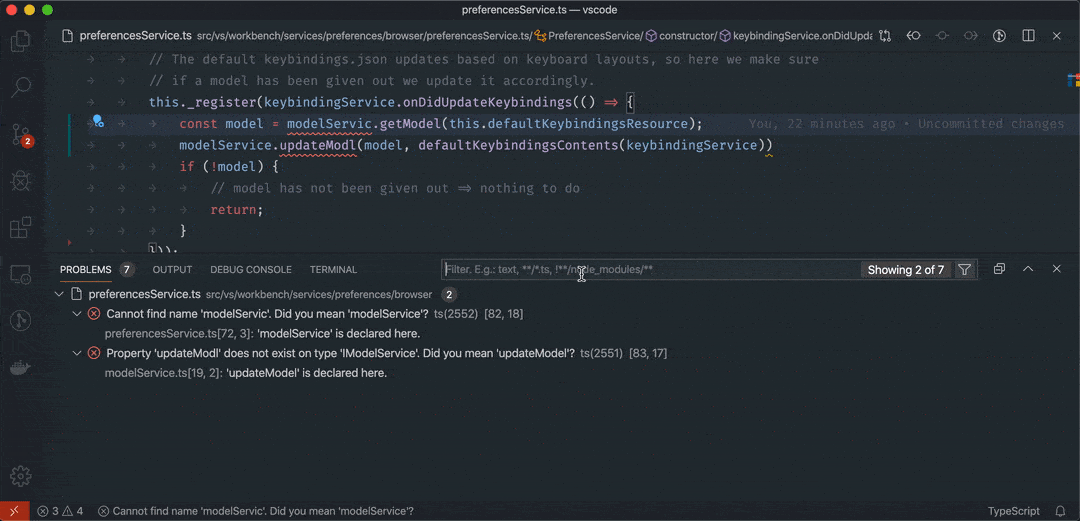Open the Explorer view in activity bar
Screen dimensions: 1080x521
tap(20, 42)
